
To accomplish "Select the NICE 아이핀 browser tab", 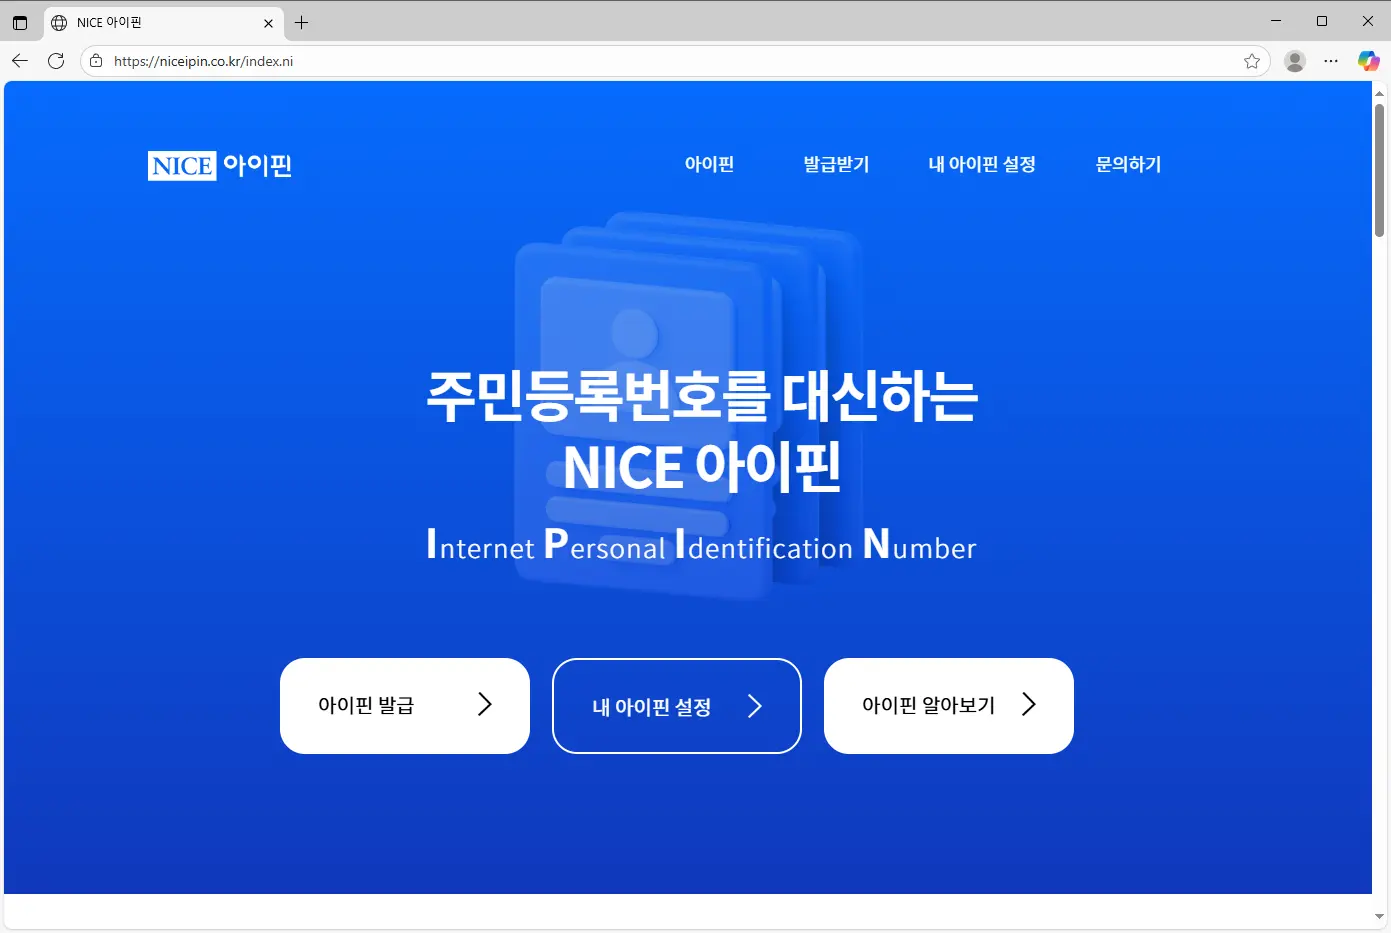I will pos(163,22).
